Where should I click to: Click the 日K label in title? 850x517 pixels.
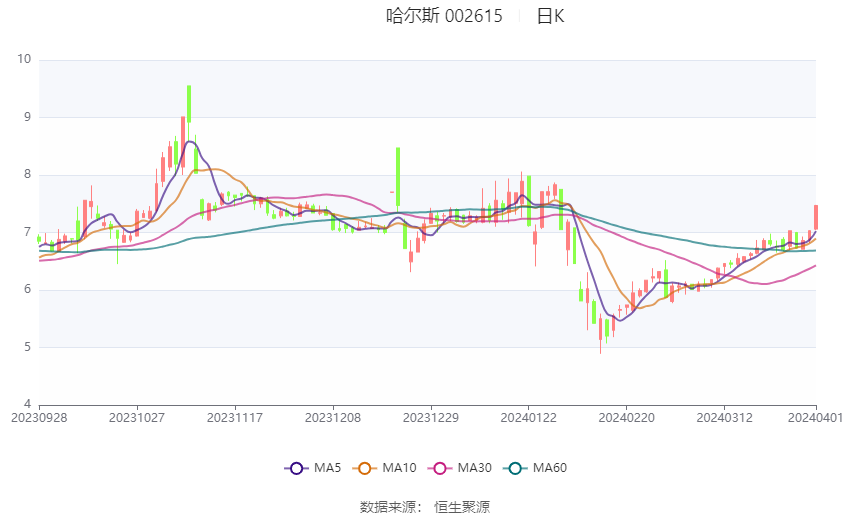tap(550, 16)
